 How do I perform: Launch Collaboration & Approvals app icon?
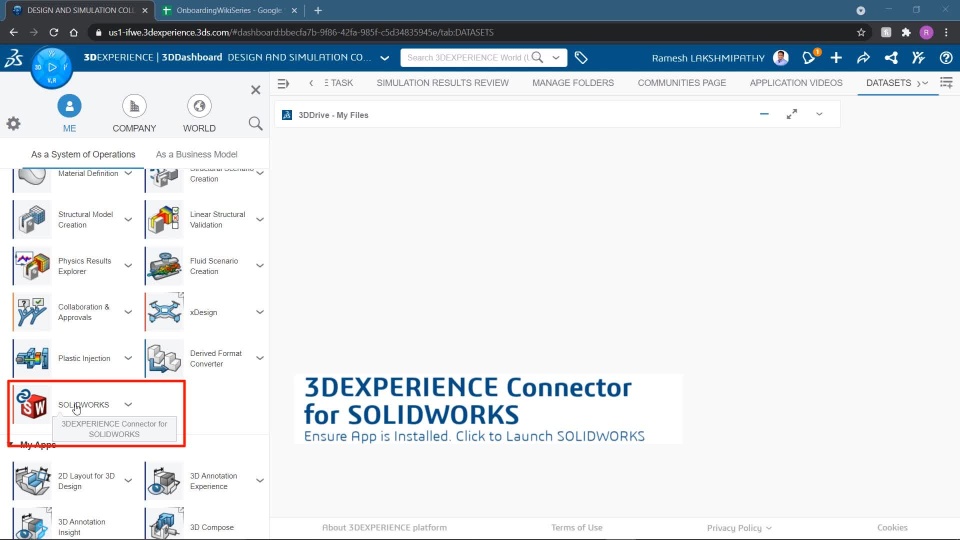pyautogui.click(x=32, y=312)
